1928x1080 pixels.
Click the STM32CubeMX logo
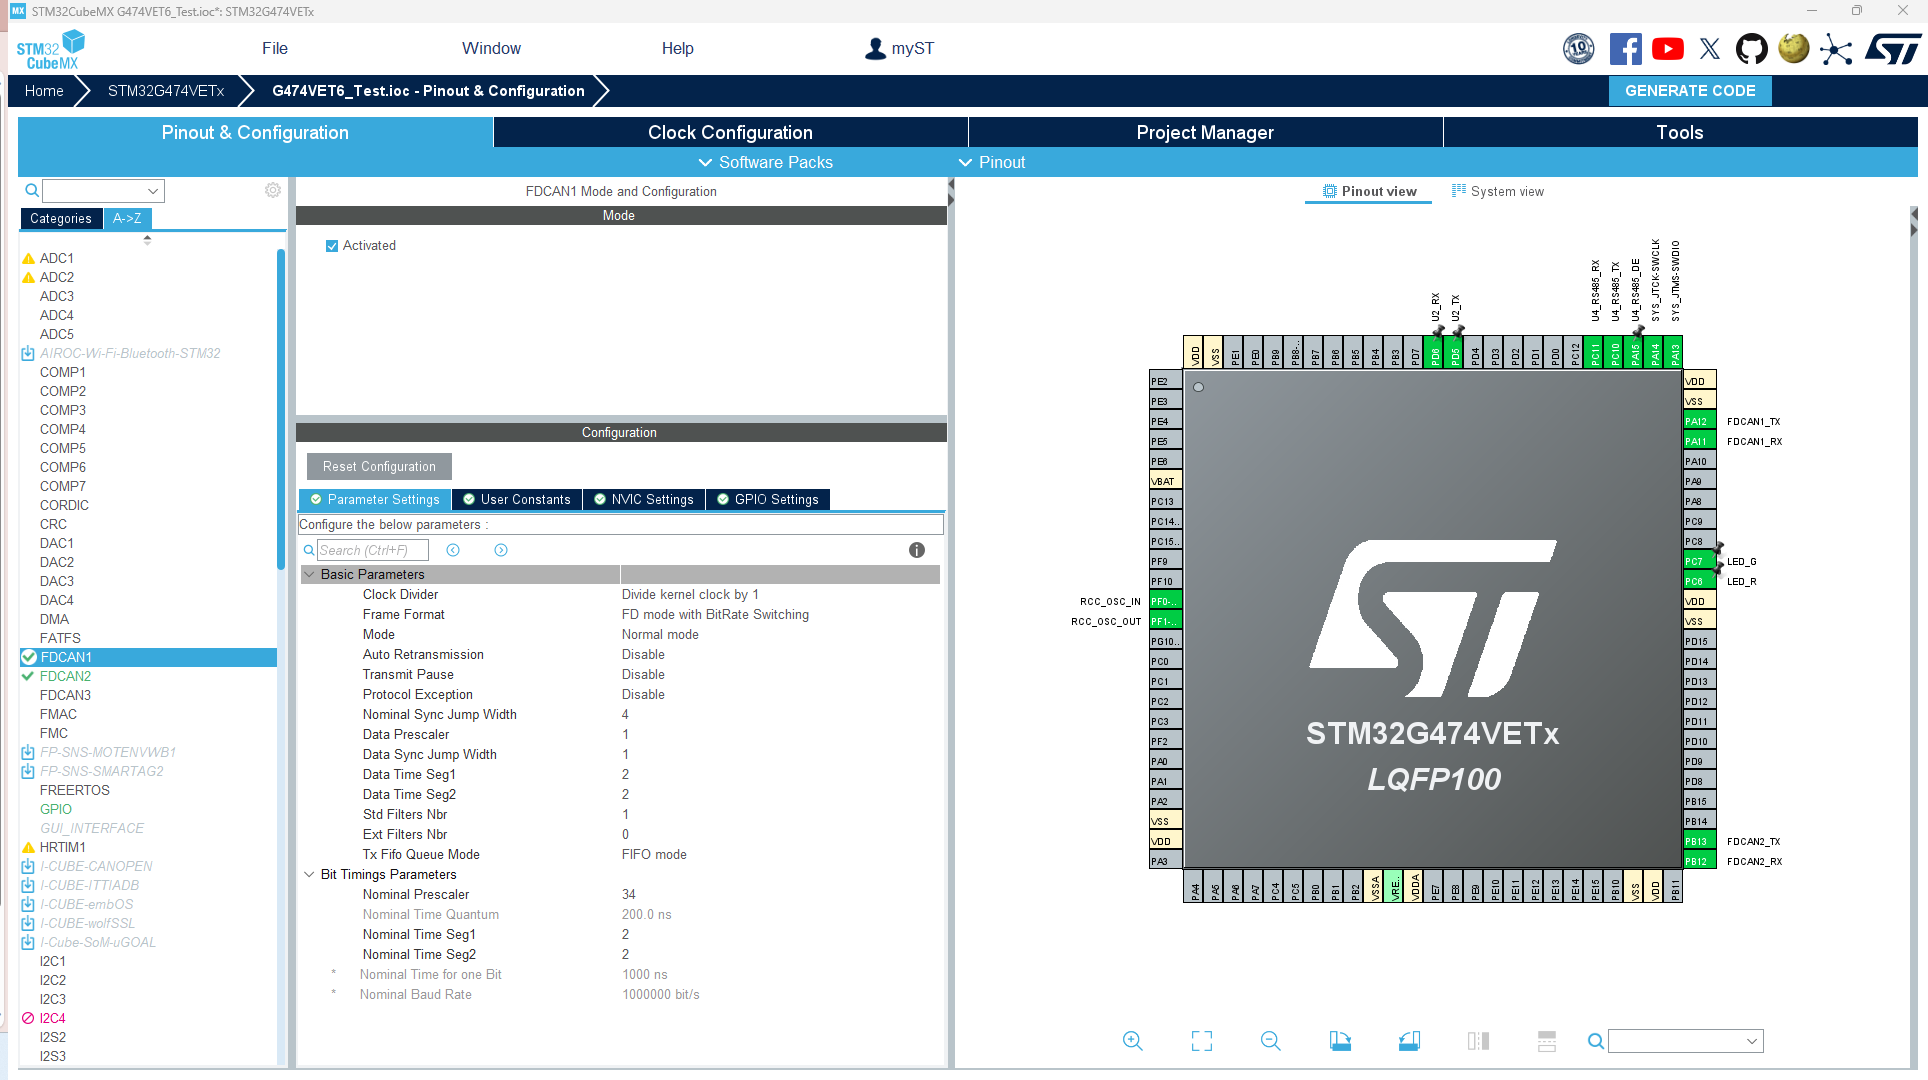[x=51, y=49]
